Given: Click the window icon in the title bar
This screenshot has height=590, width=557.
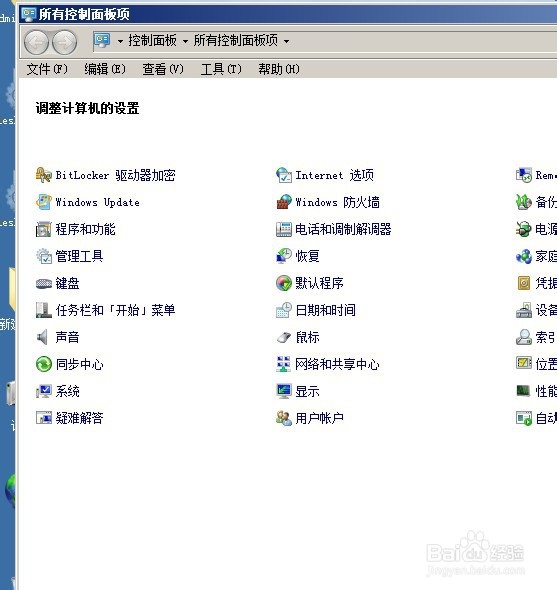Looking at the screenshot, I should pos(29,14).
